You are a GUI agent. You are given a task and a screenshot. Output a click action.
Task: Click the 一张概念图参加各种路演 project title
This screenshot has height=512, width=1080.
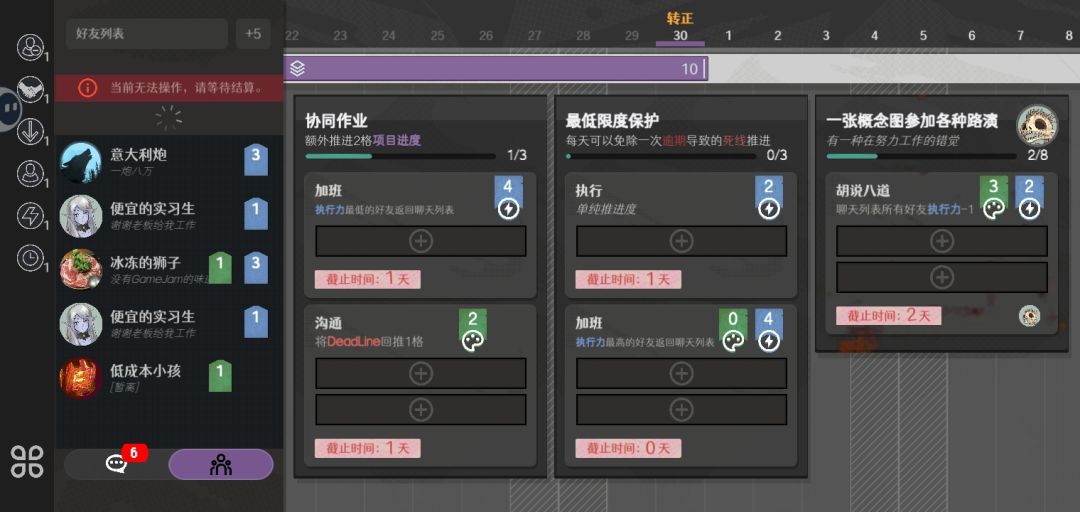click(x=912, y=121)
